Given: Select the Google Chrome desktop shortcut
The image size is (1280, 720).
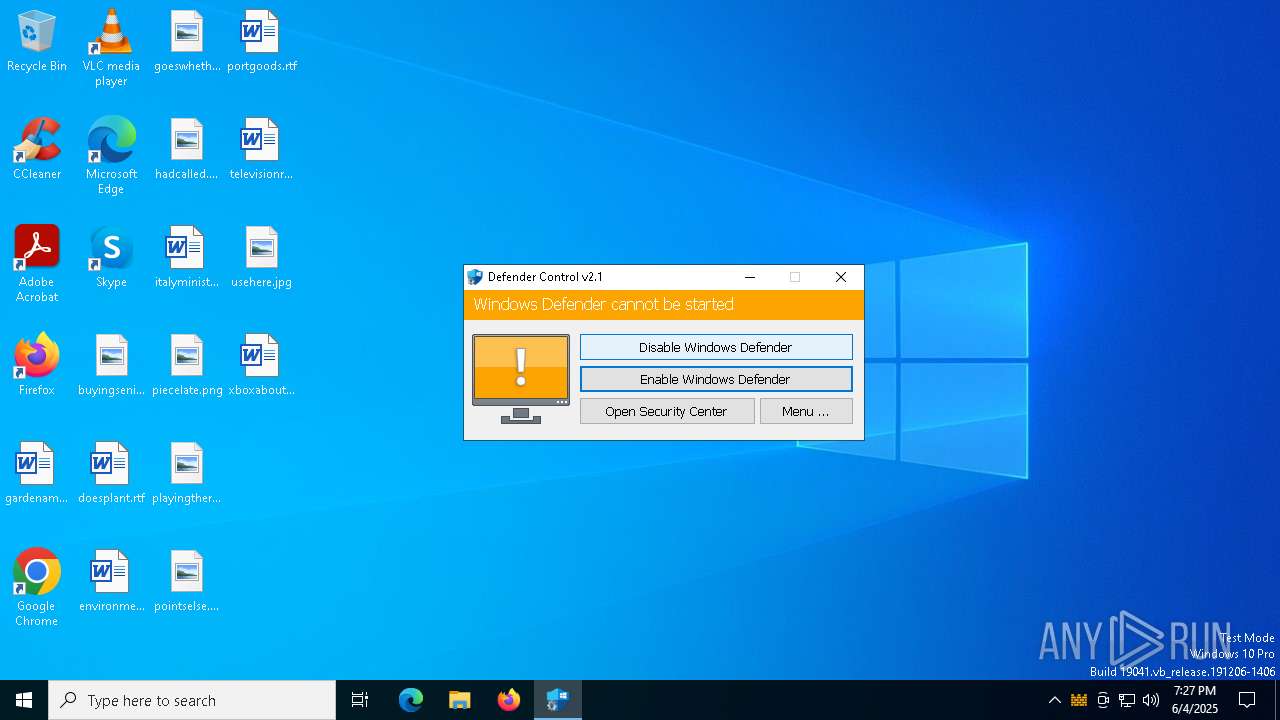Looking at the screenshot, I should (37, 588).
